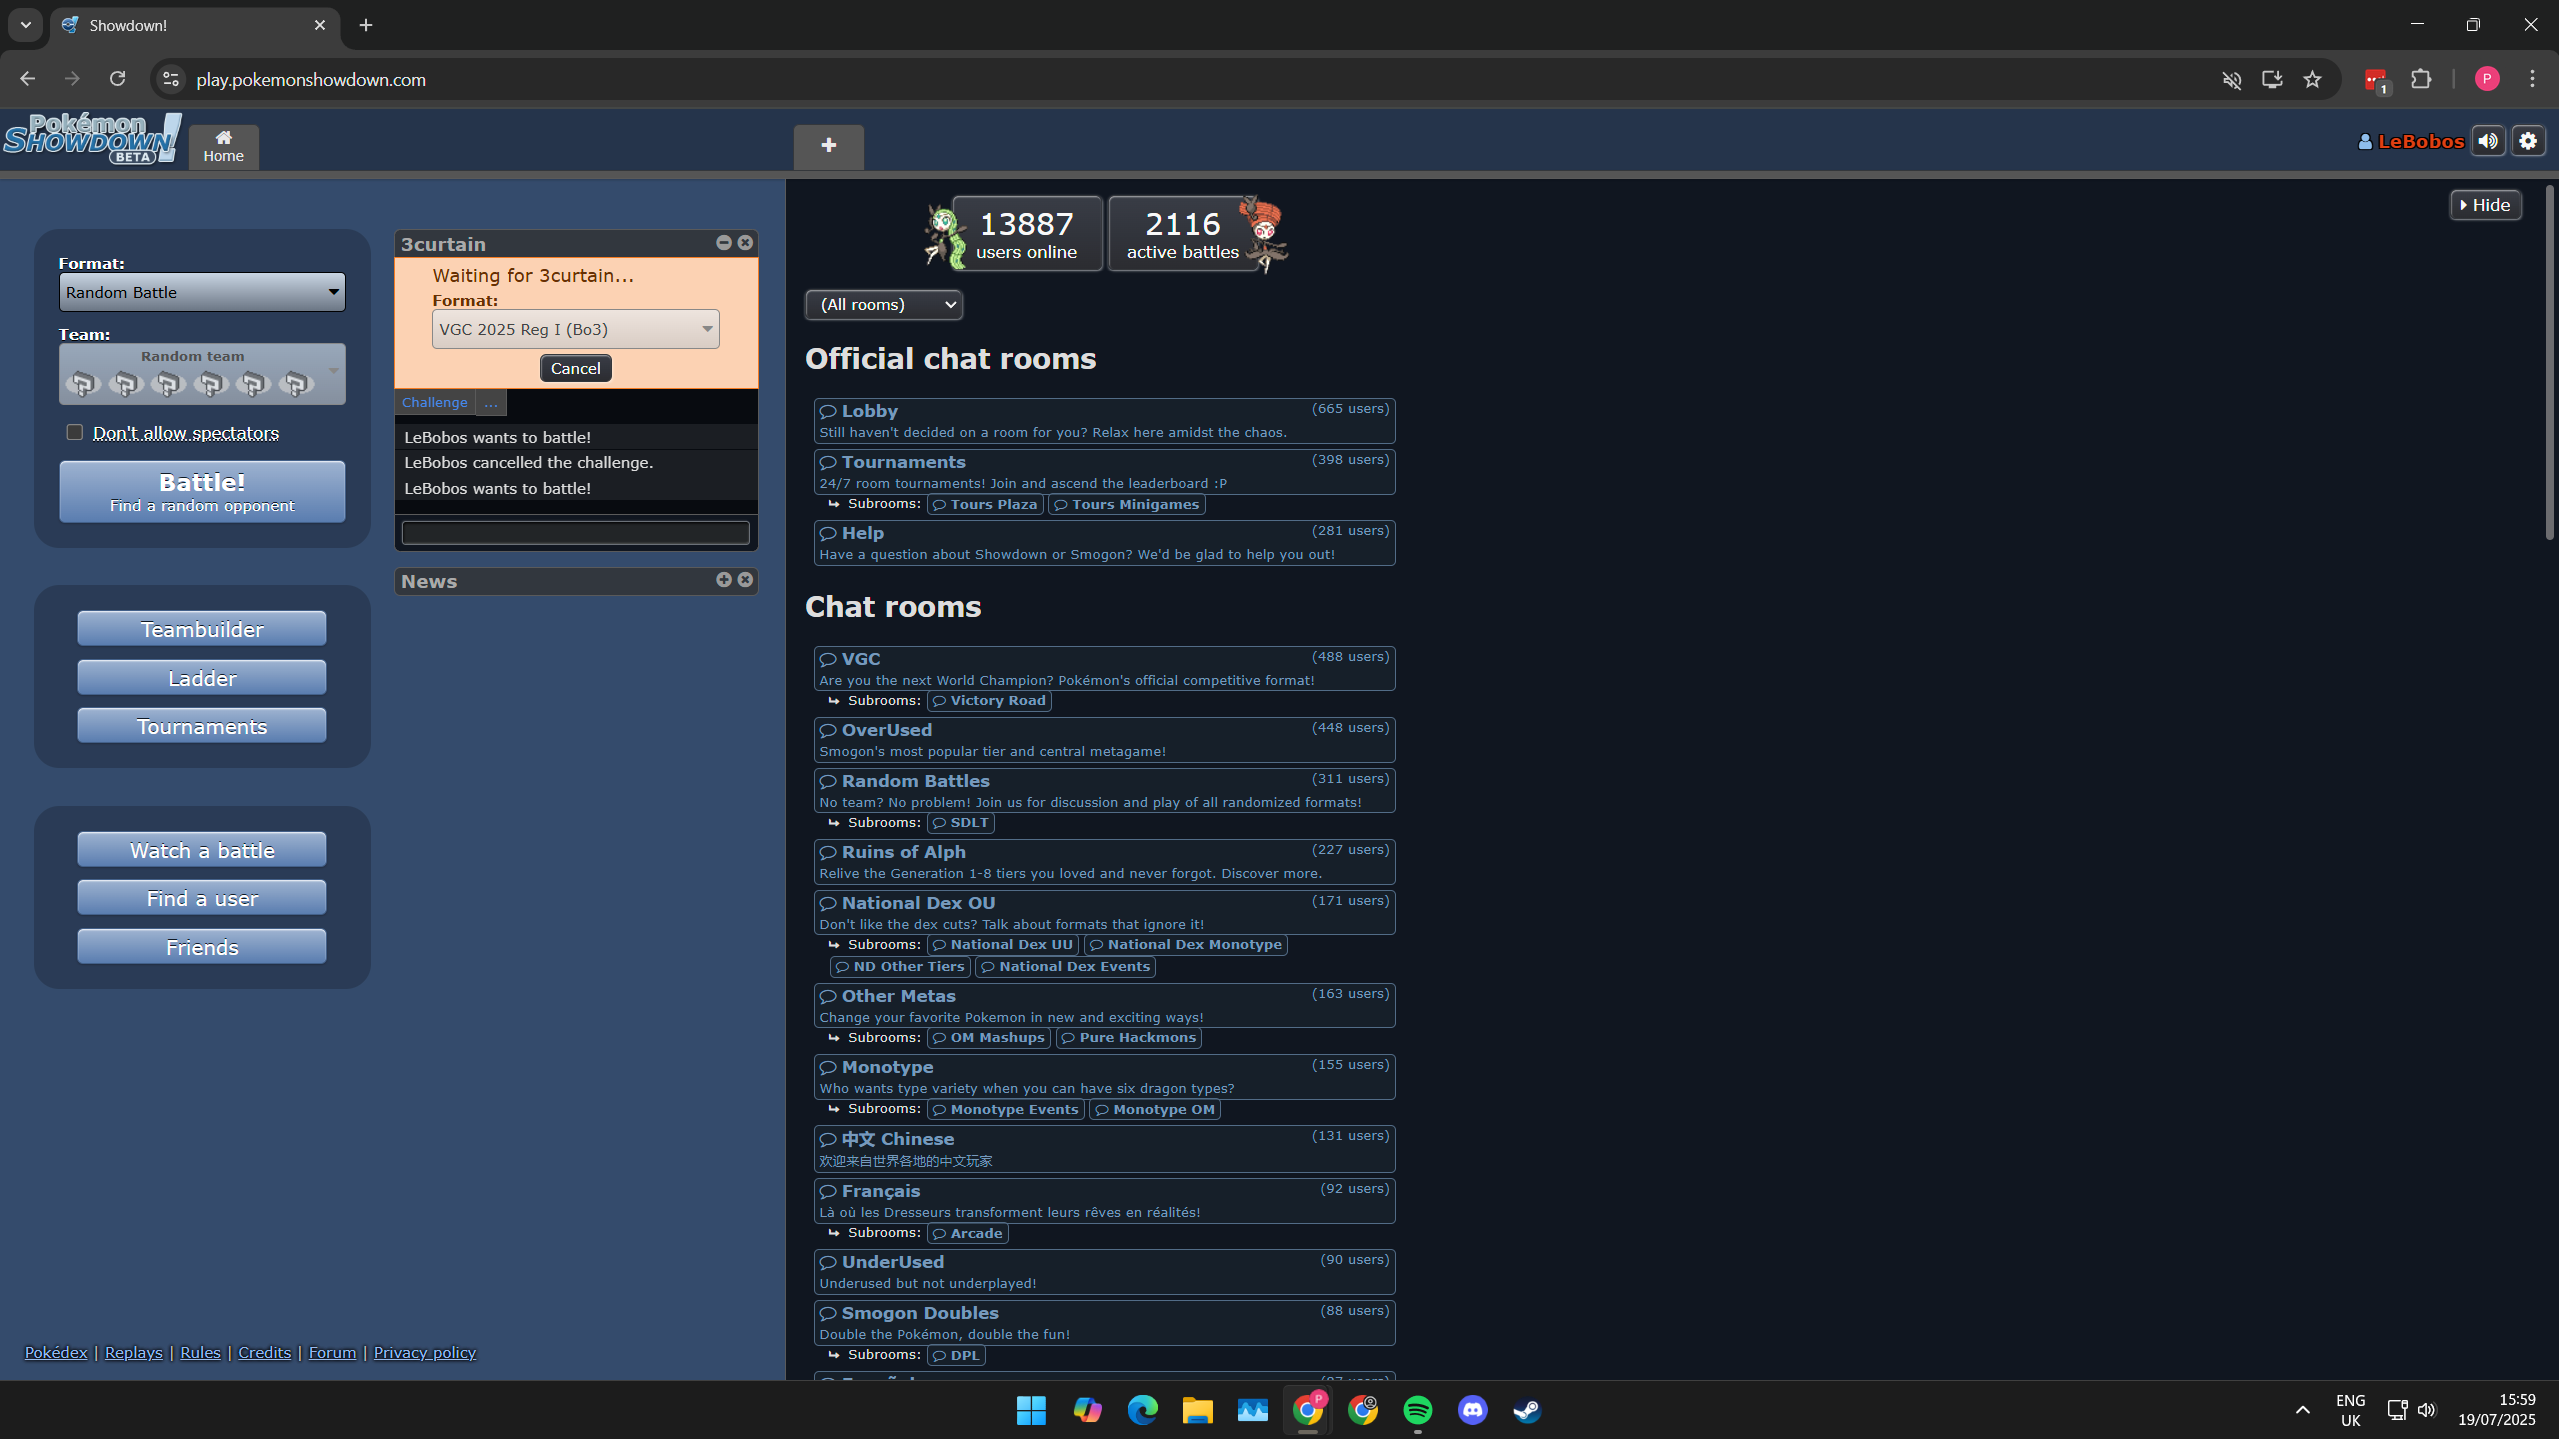Click Watch a battle

[x=202, y=850]
